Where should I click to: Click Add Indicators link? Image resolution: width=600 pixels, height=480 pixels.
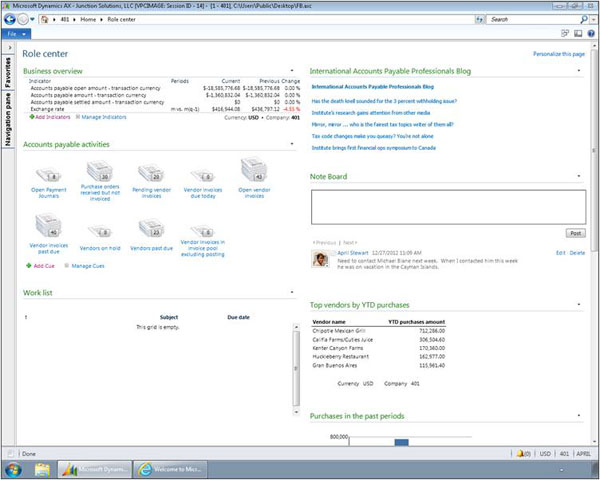[x=50, y=117]
